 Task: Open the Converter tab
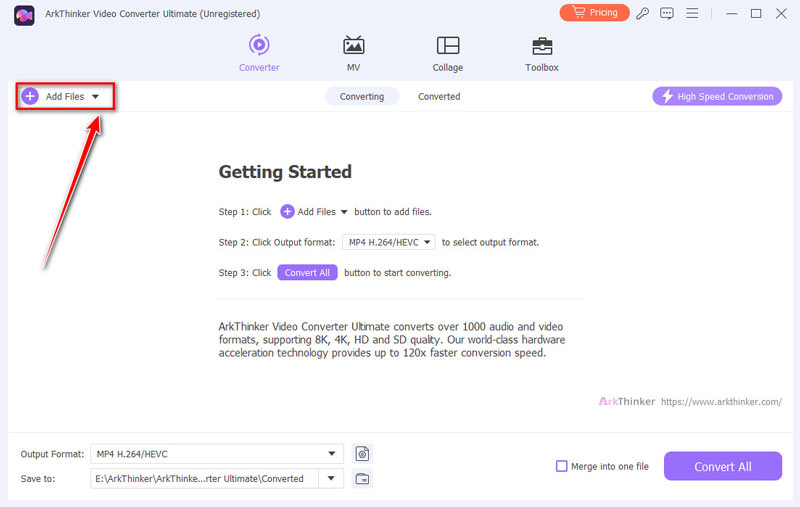[259, 53]
